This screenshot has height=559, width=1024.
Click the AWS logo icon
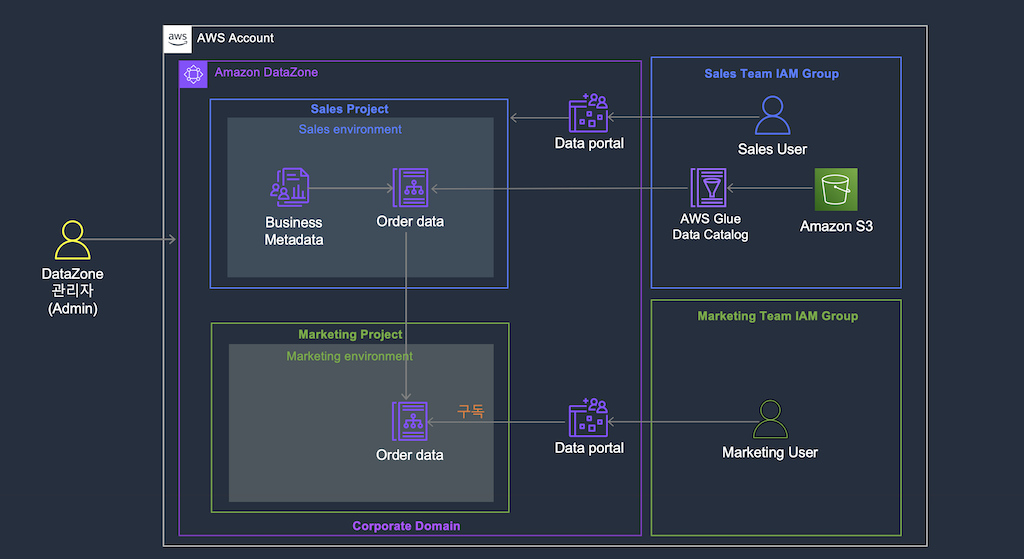(x=177, y=39)
